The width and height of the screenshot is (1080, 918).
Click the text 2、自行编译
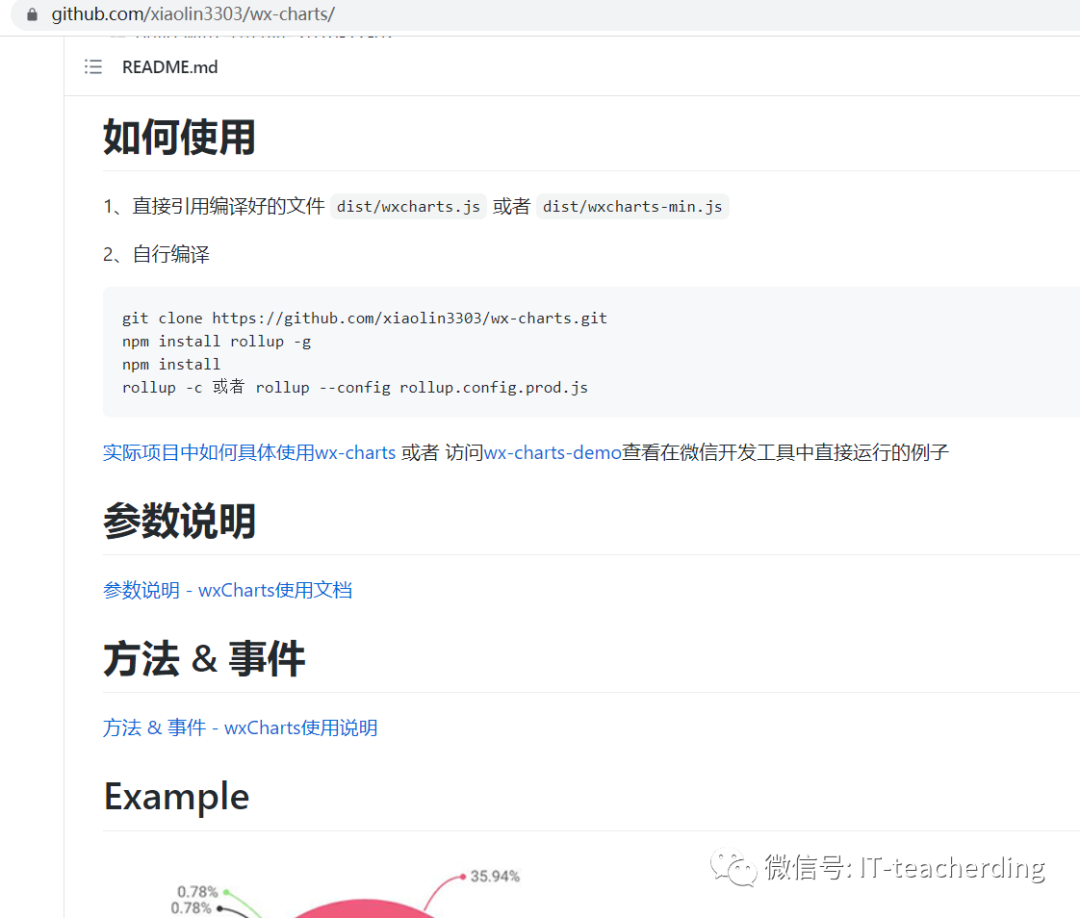[x=156, y=255]
